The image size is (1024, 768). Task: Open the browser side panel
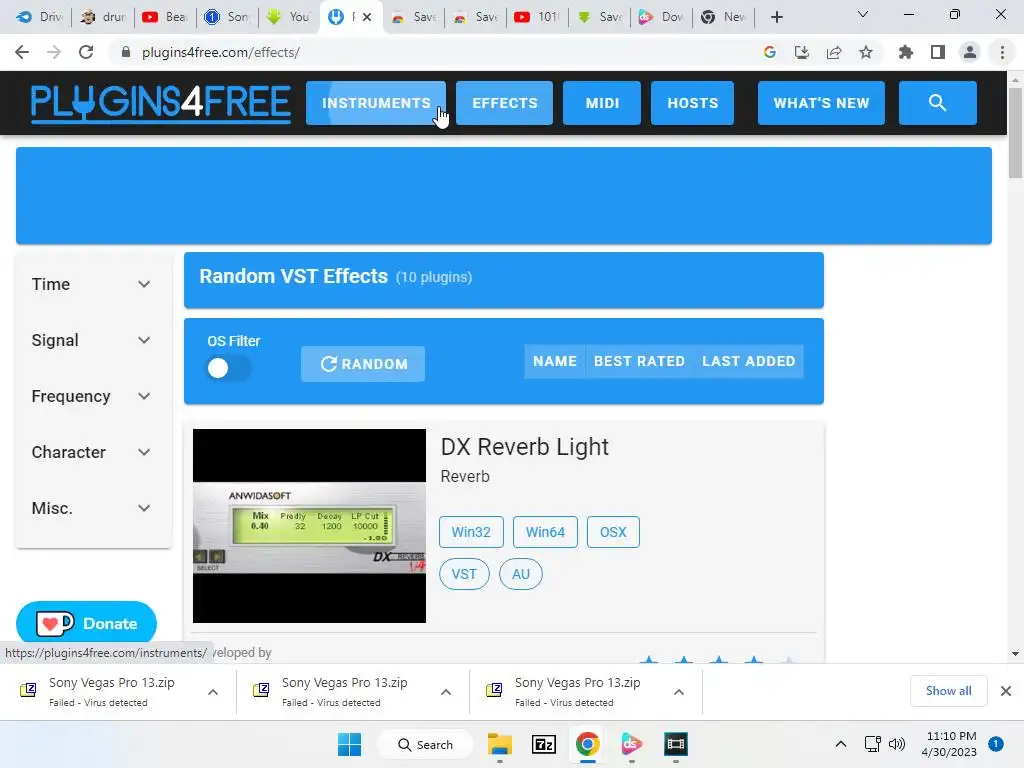938,52
